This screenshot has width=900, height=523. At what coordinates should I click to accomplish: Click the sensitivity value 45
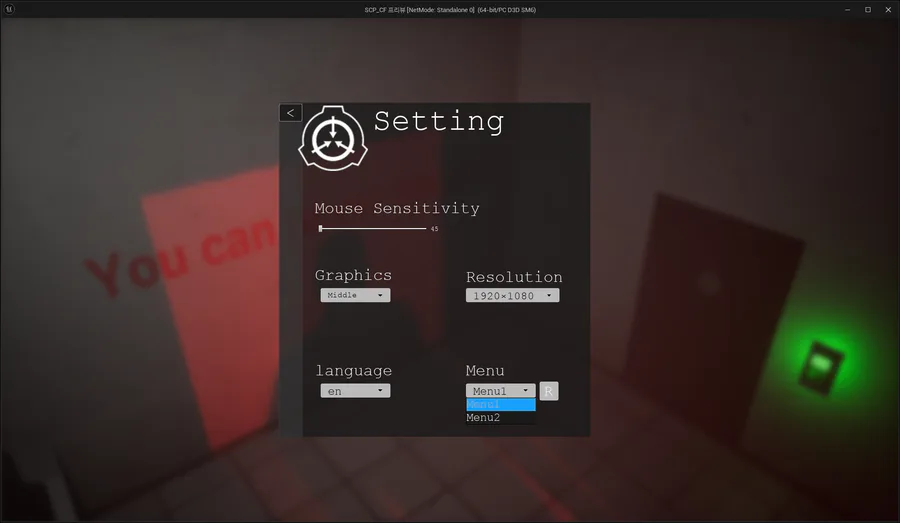click(434, 229)
